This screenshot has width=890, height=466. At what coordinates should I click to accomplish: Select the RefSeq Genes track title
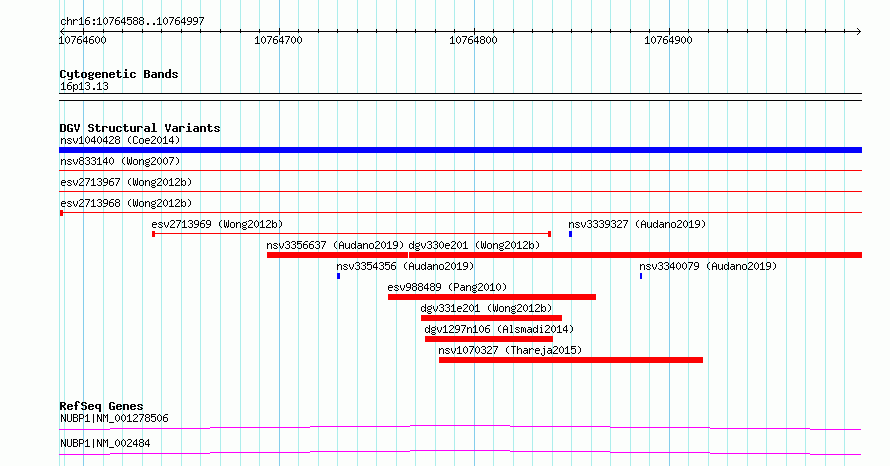coord(101,406)
